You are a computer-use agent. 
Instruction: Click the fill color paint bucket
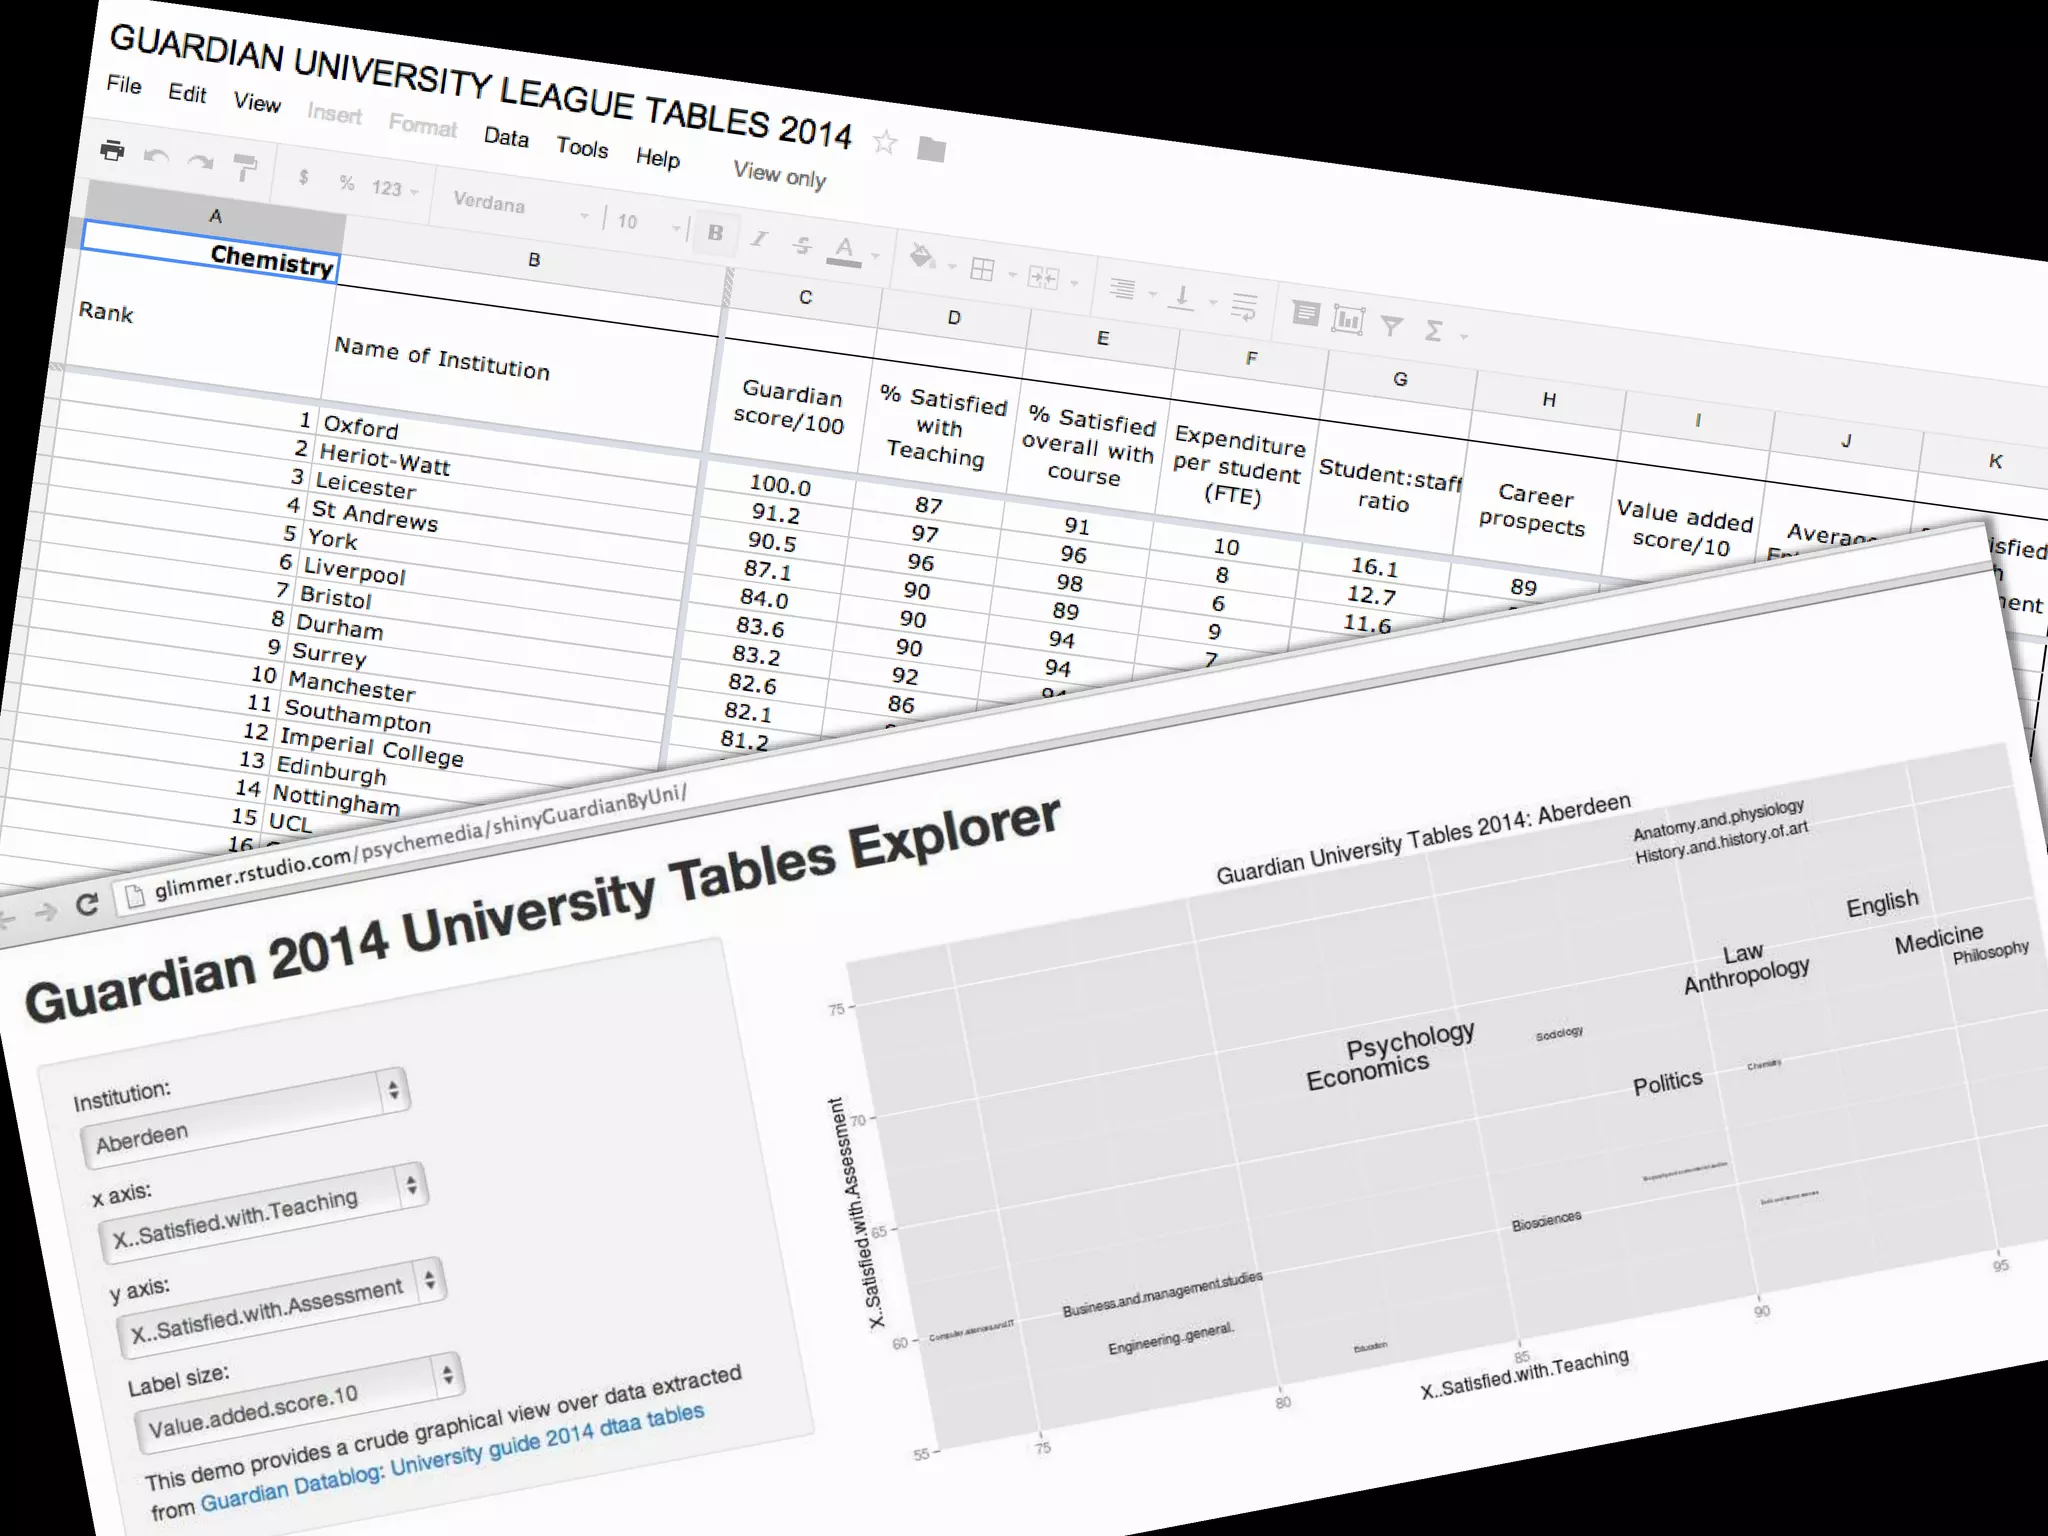(x=921, y=258)
